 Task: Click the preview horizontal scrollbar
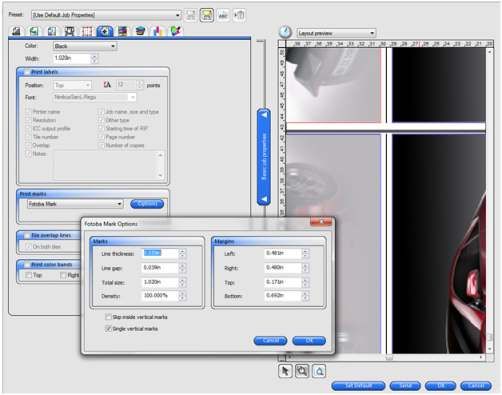(x=386, y=357)
